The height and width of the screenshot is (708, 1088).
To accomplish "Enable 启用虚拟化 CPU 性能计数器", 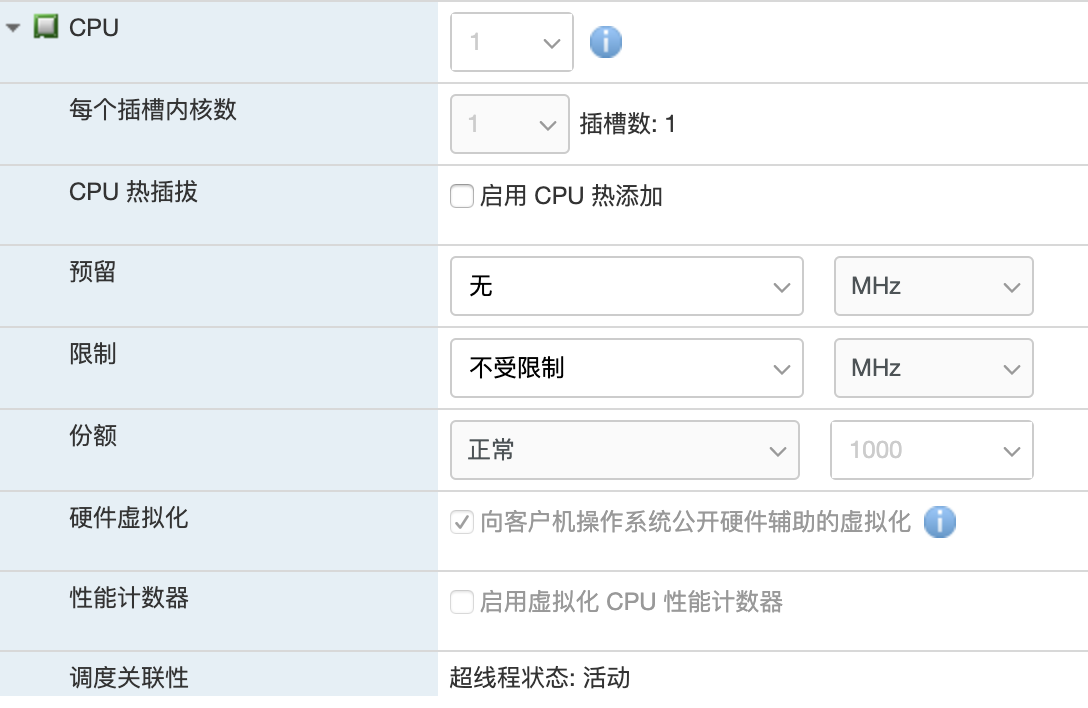I will [461, 602].
